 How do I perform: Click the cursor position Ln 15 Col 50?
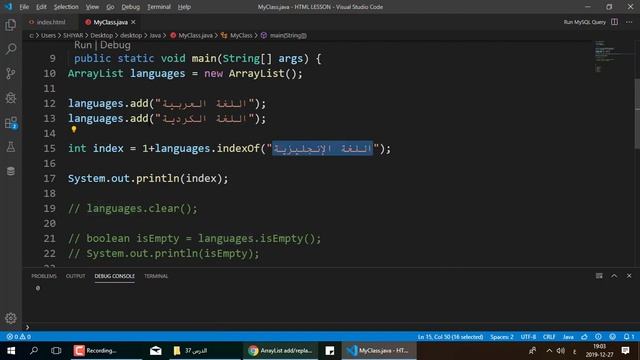450,337
